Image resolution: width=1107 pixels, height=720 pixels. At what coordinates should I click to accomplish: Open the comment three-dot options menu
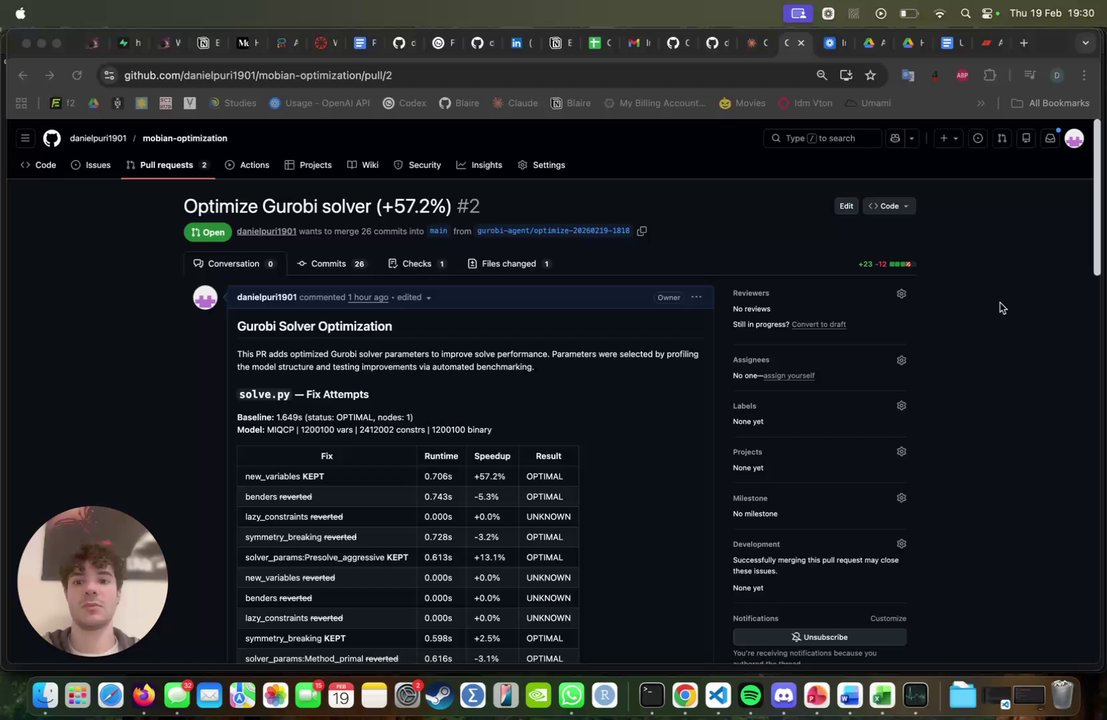click(697, 297)
